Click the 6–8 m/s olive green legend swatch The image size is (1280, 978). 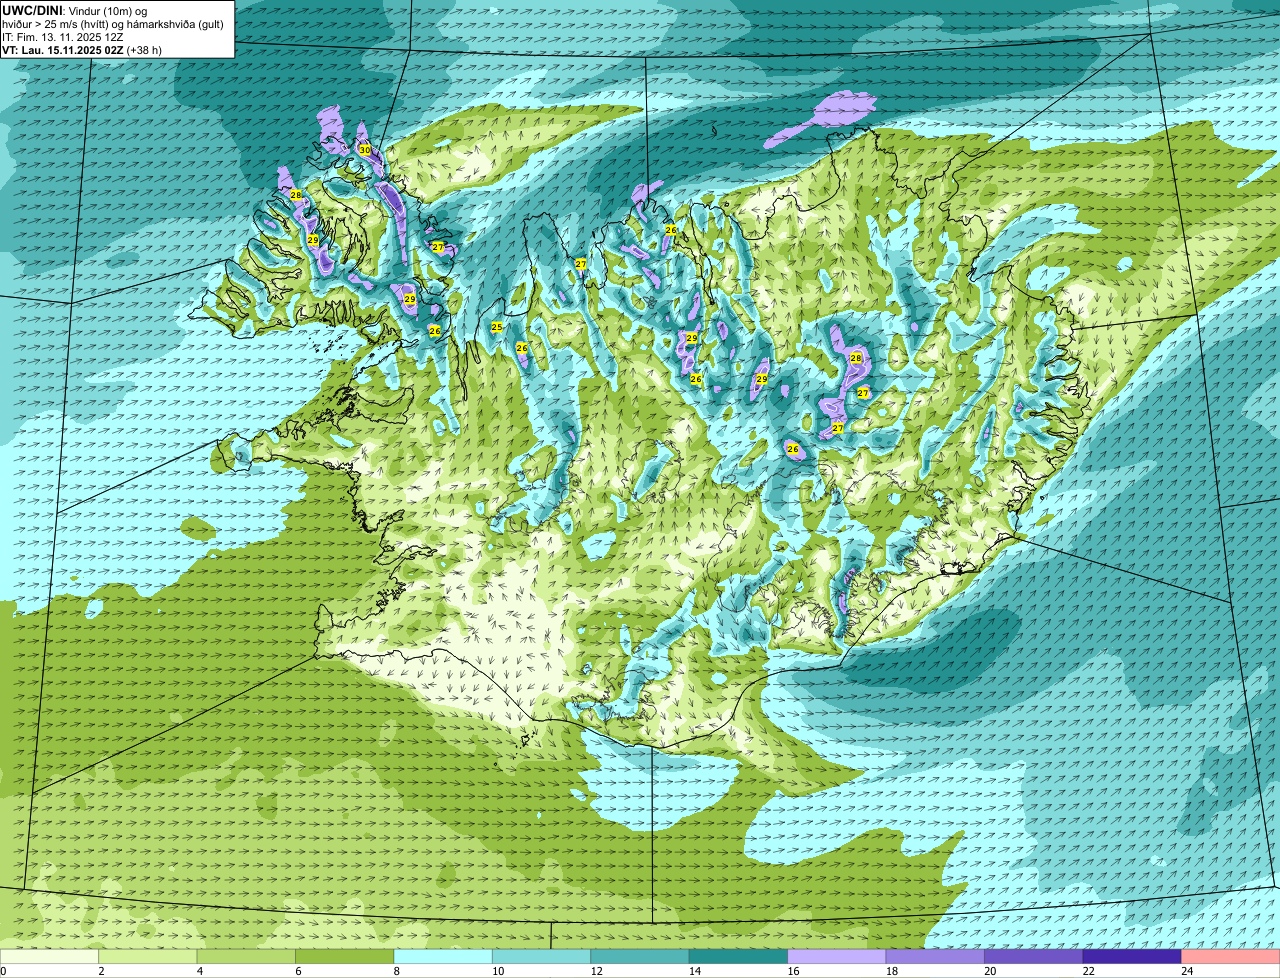click(x=345, y=956)
